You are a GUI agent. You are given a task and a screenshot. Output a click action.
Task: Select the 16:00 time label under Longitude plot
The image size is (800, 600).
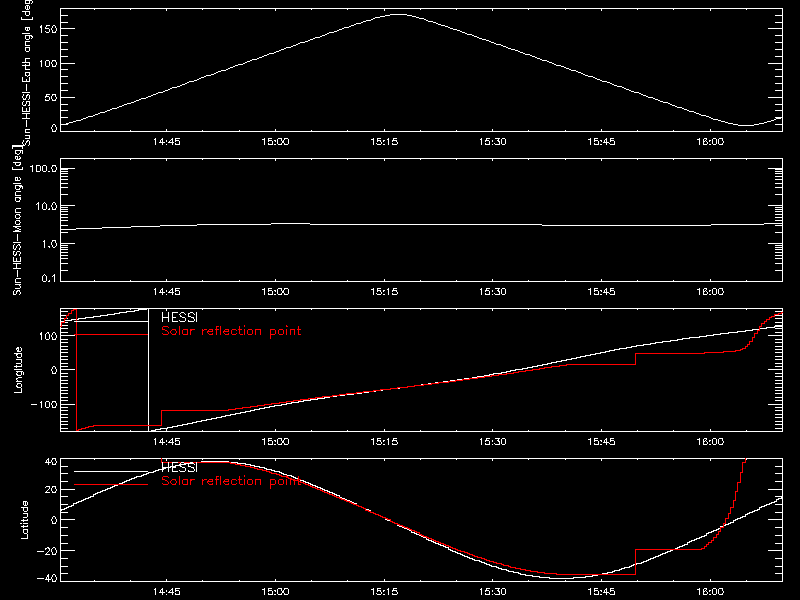710,441
